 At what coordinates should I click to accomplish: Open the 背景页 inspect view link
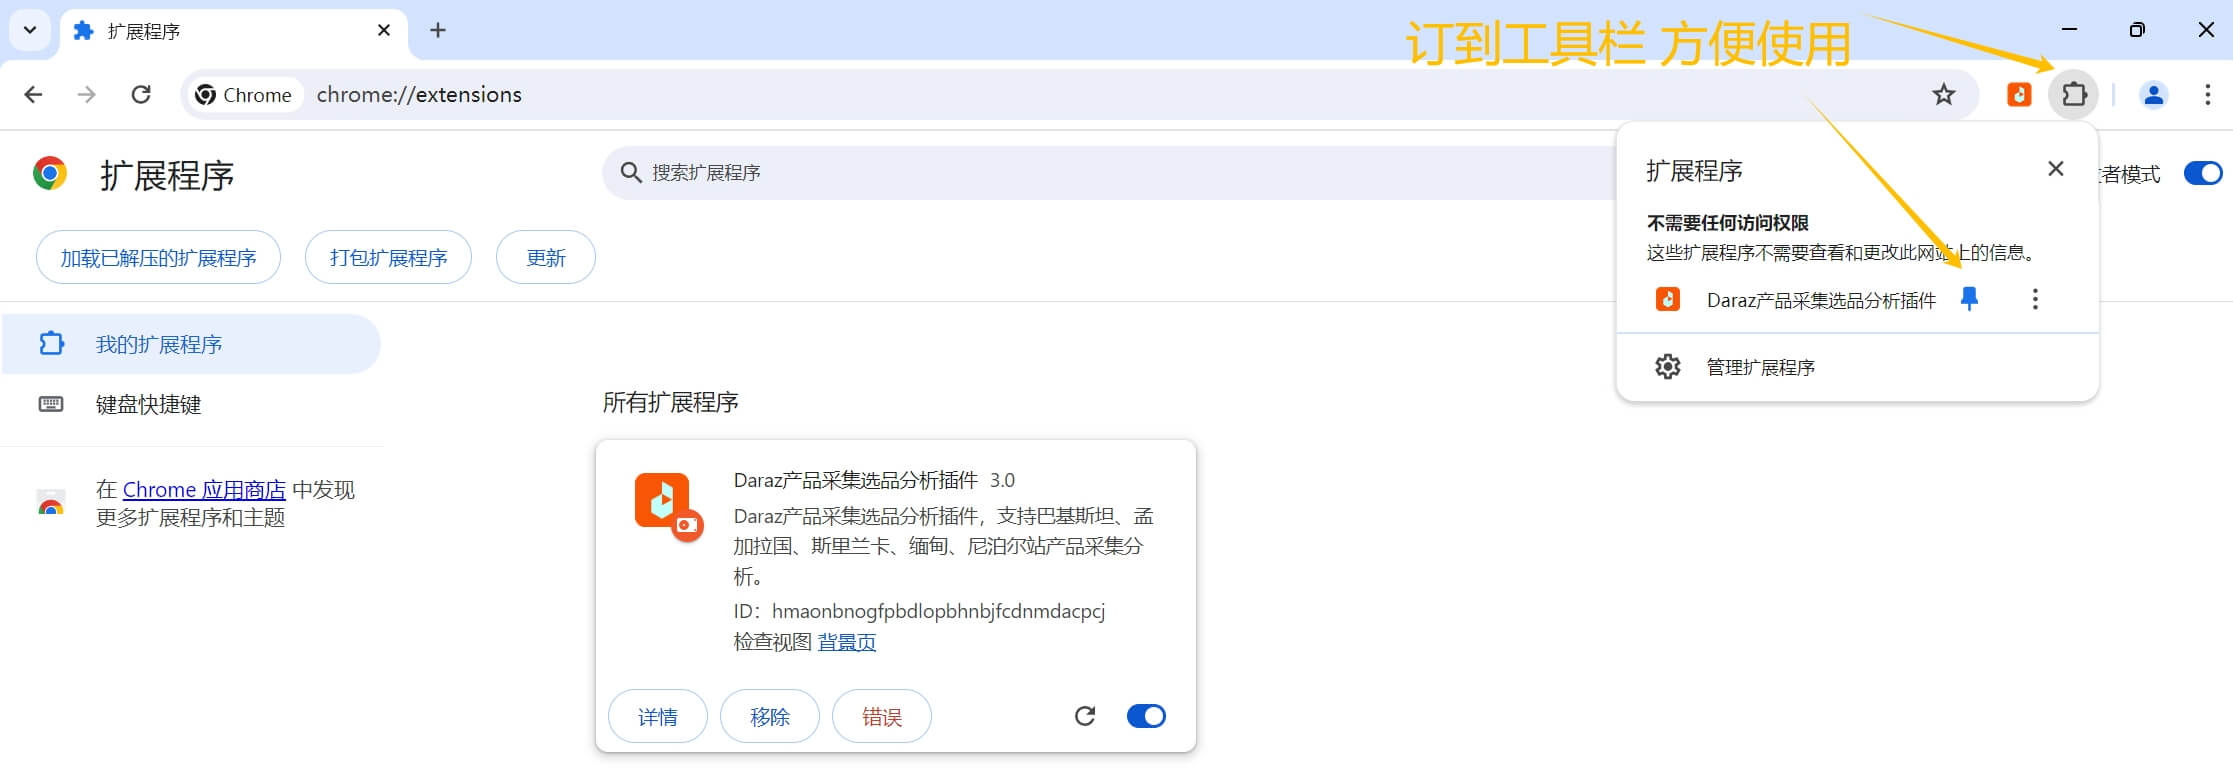pos(847,642)
